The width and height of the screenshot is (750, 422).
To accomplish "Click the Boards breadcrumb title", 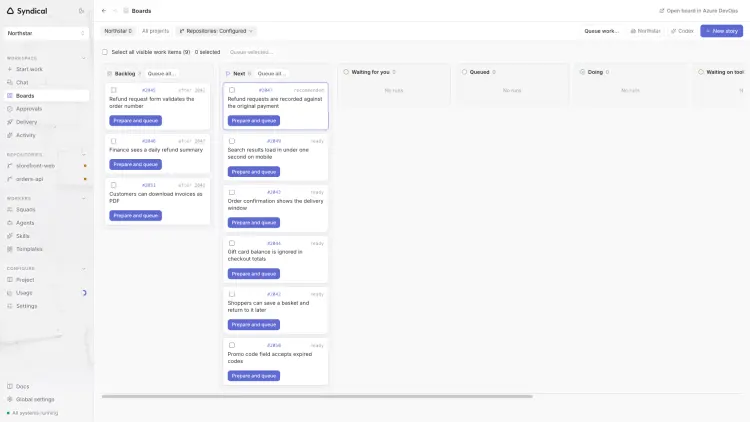I will tap(141, 11).
